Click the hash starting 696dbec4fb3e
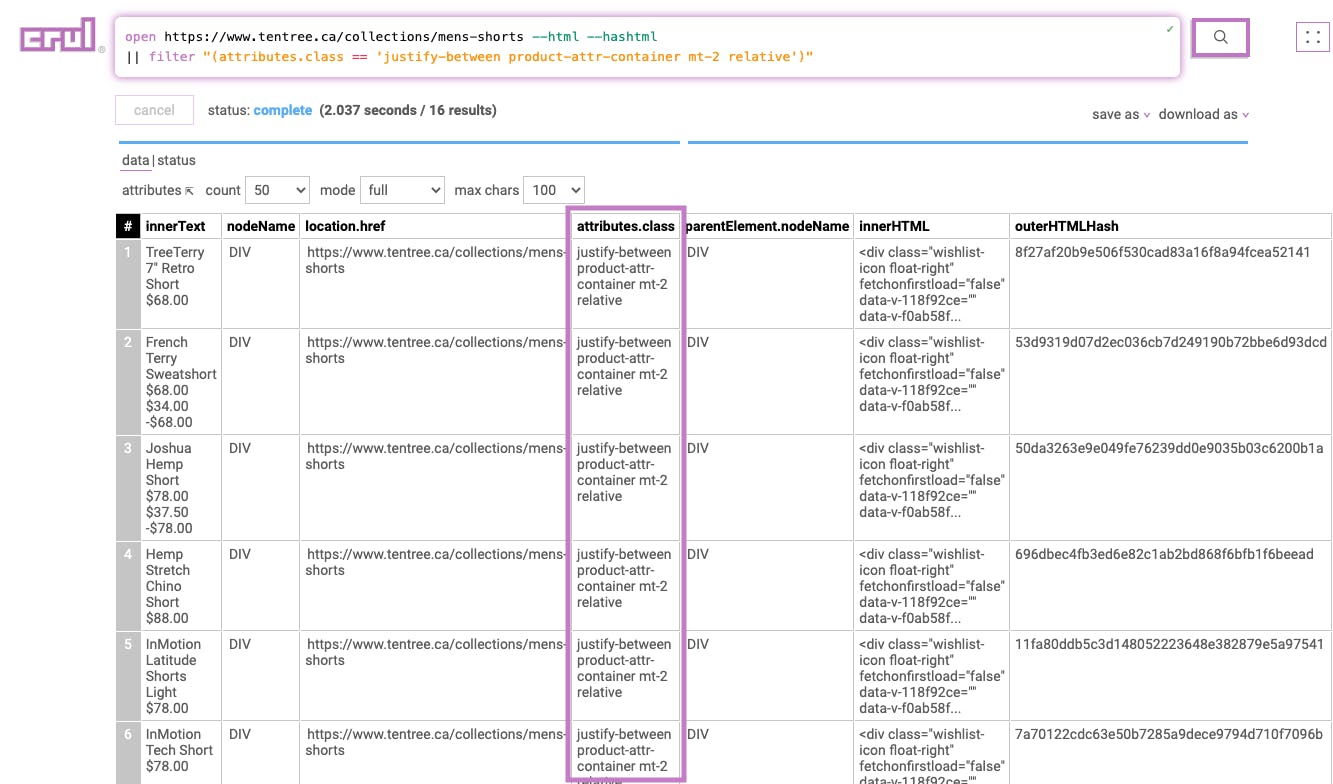 [x=1164, y=554]
